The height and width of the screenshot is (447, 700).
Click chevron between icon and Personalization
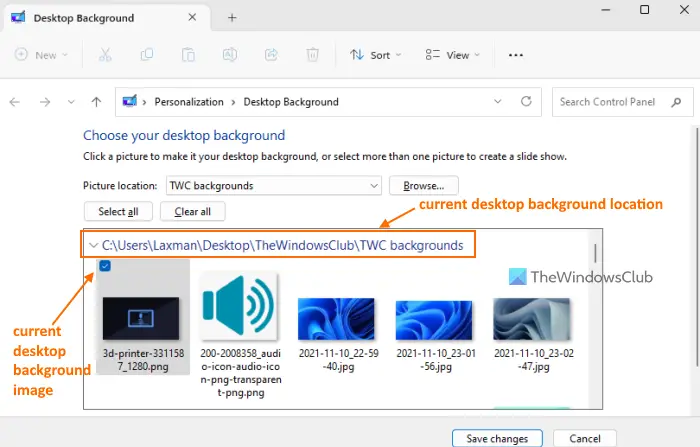[144, 102]
